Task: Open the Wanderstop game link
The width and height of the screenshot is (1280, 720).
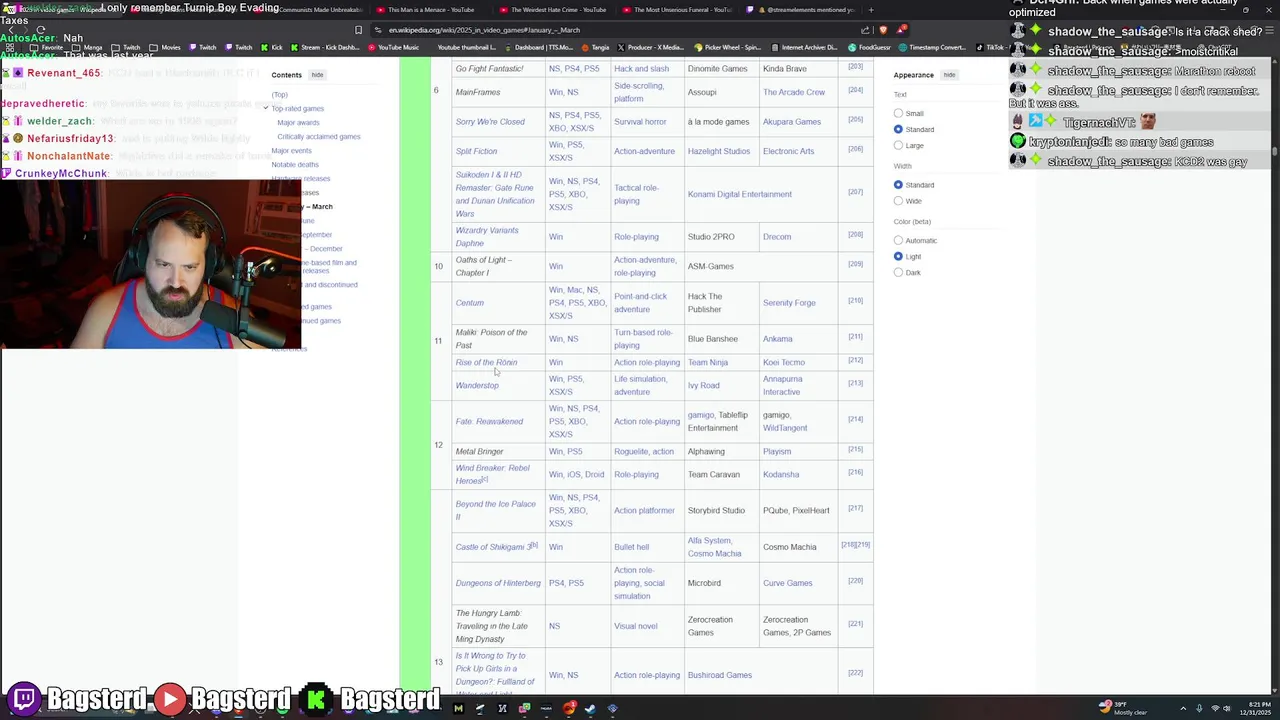Action: 477,385
